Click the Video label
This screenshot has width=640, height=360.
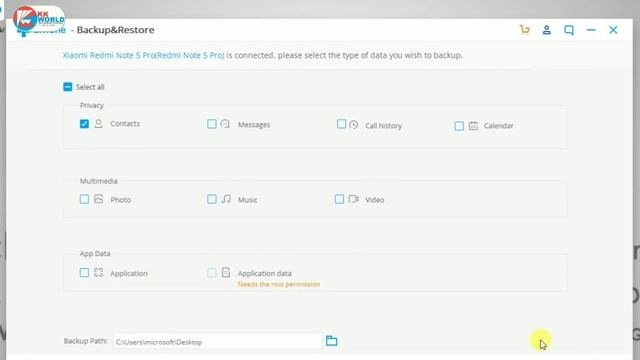[375, 200]
